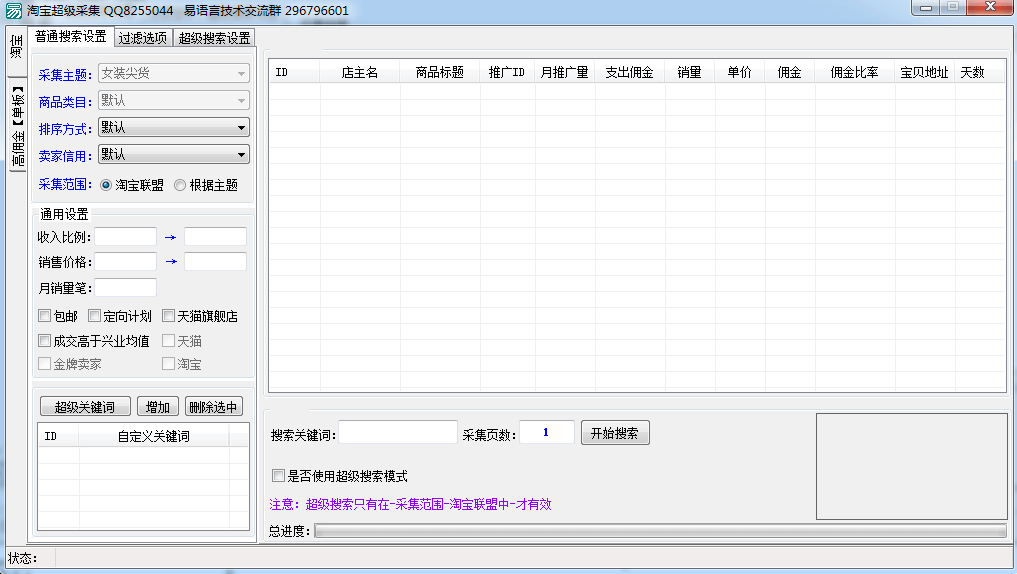
Task: Sort by the 月推广量 column header
Action: coord(564,73)
